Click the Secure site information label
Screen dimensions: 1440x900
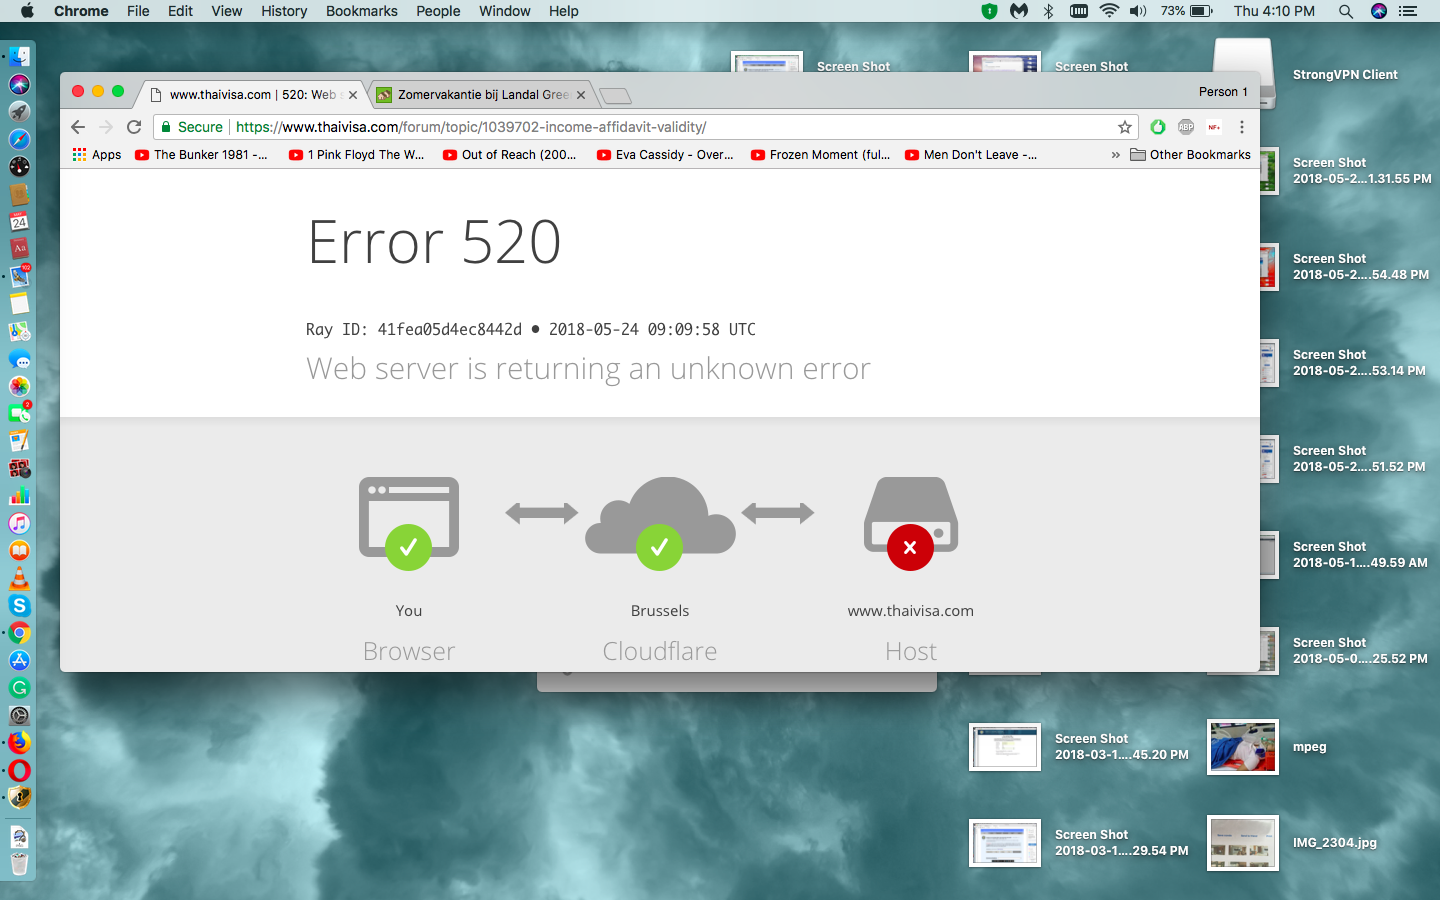pyautogui.click(x=191, y=127)
